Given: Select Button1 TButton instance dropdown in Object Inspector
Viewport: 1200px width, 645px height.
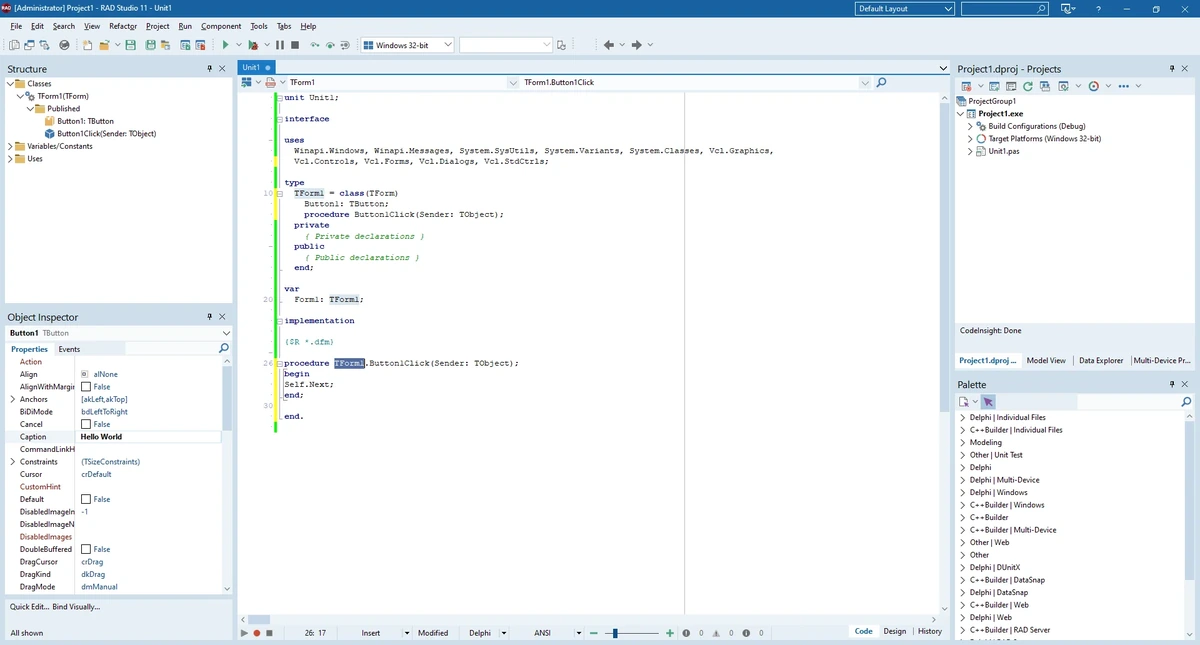Looking at the screenshot, I should [x=119, y=332].
